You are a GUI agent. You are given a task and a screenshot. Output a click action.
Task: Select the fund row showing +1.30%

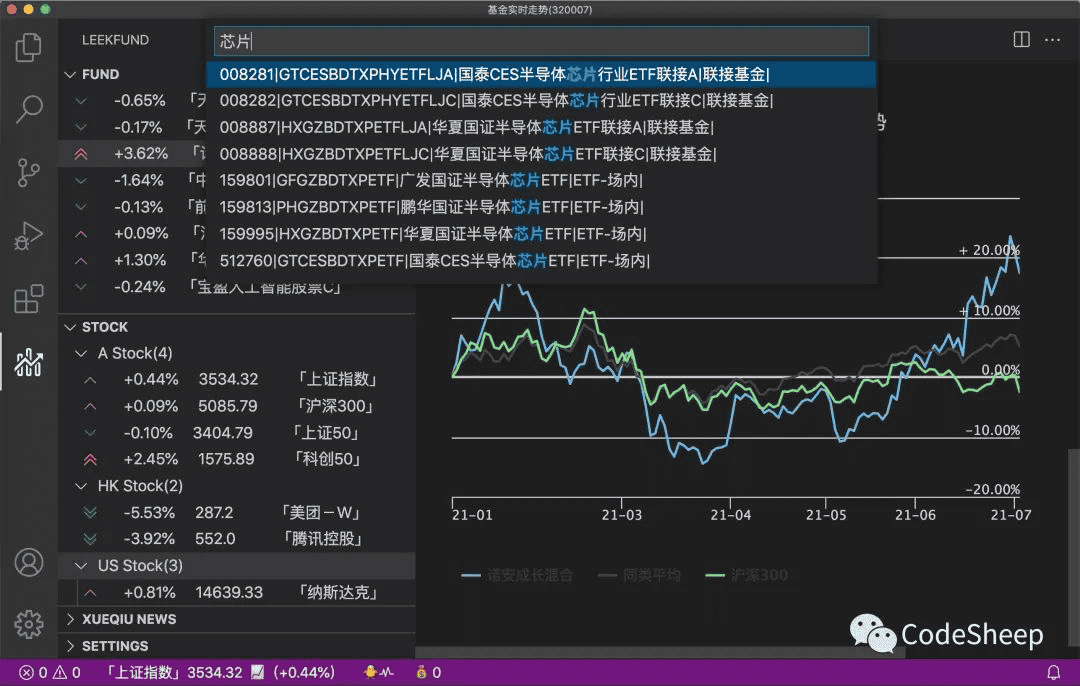click(x=134, y=260)
